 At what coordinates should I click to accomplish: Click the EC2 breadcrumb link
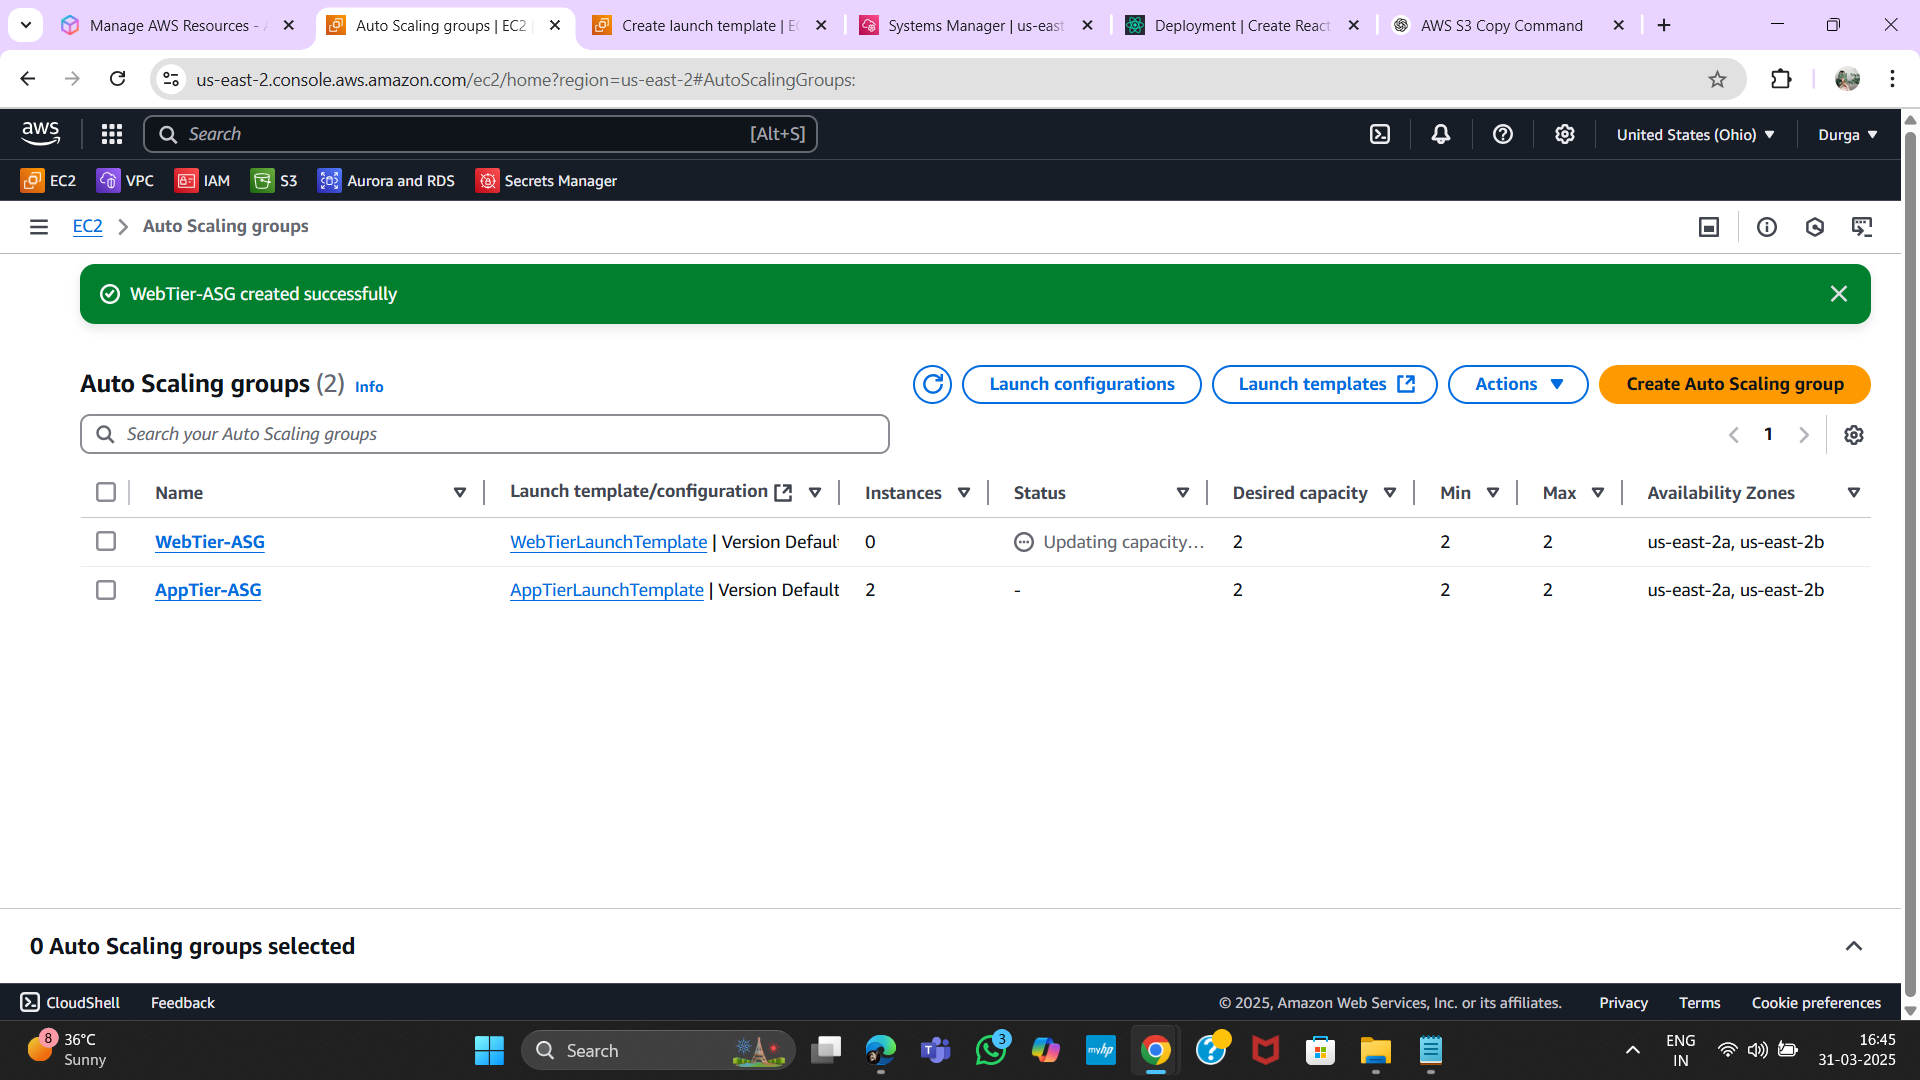pos(87,227)
